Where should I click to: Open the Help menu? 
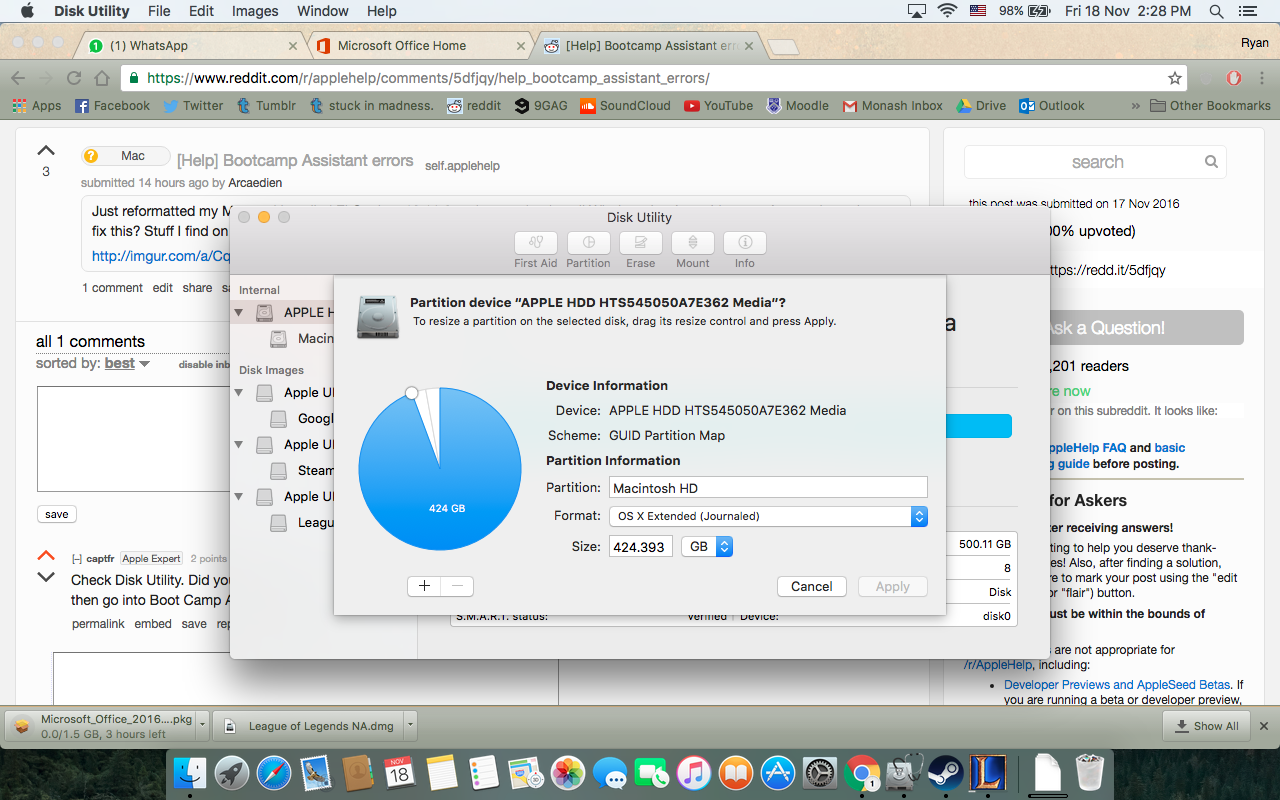tap(382, 11)
